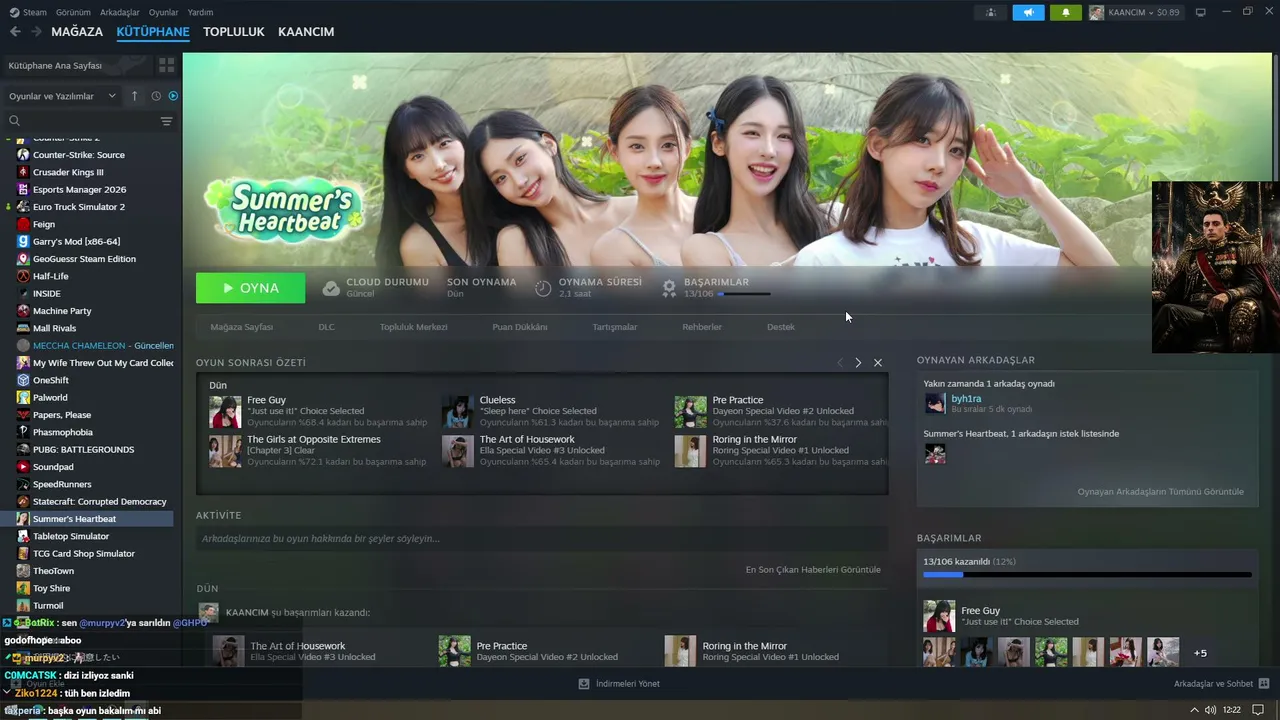Click the wishlist friend avatar under Summer's Heartbeat
Viewport: 1280px width, 720px height.
[935, 454]
